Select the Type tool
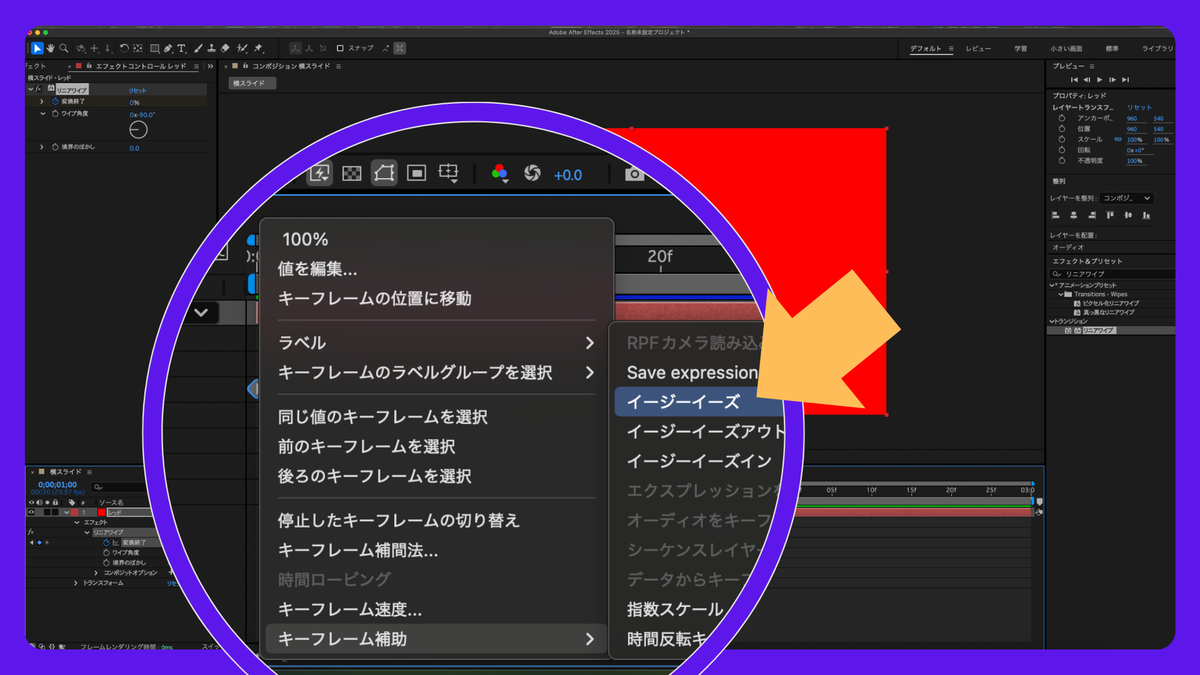This screenshot has width=1200, height=675. tap(181, 48)
